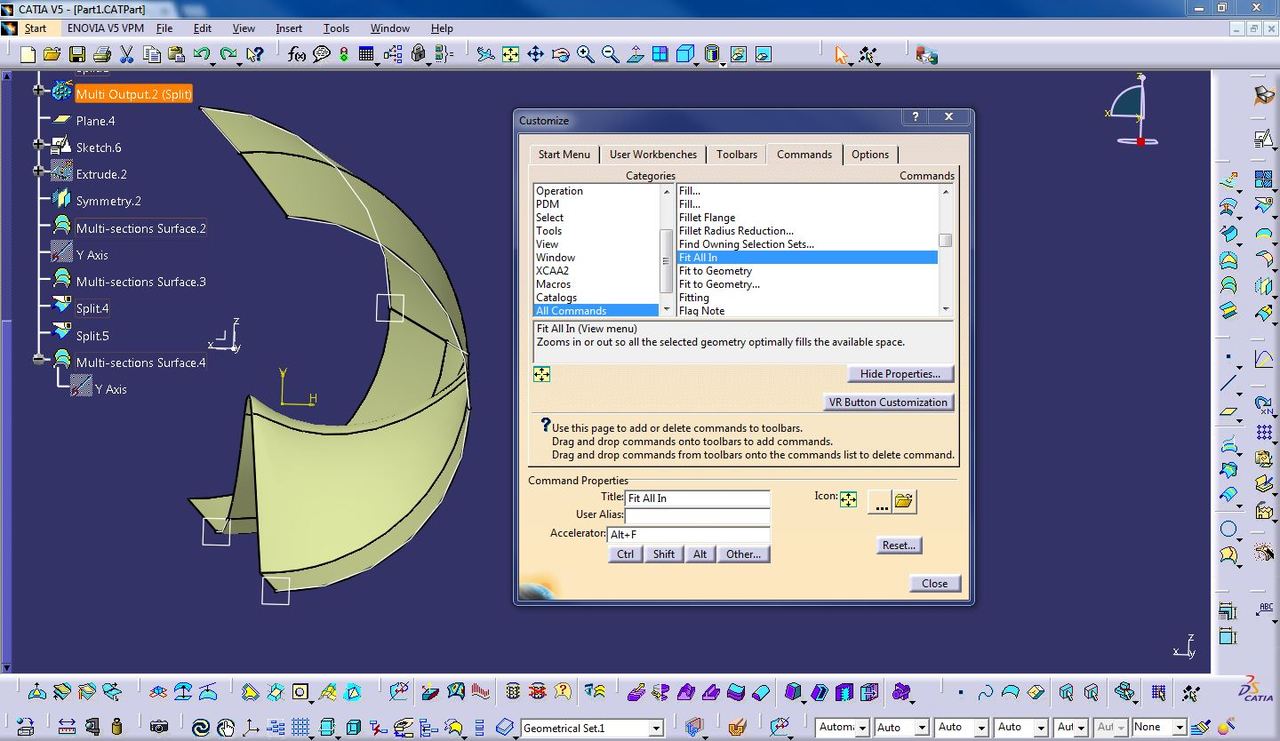This screenshot has width=1280, height=741.
Task: Open the Insert menu
Action: [289, 28]
